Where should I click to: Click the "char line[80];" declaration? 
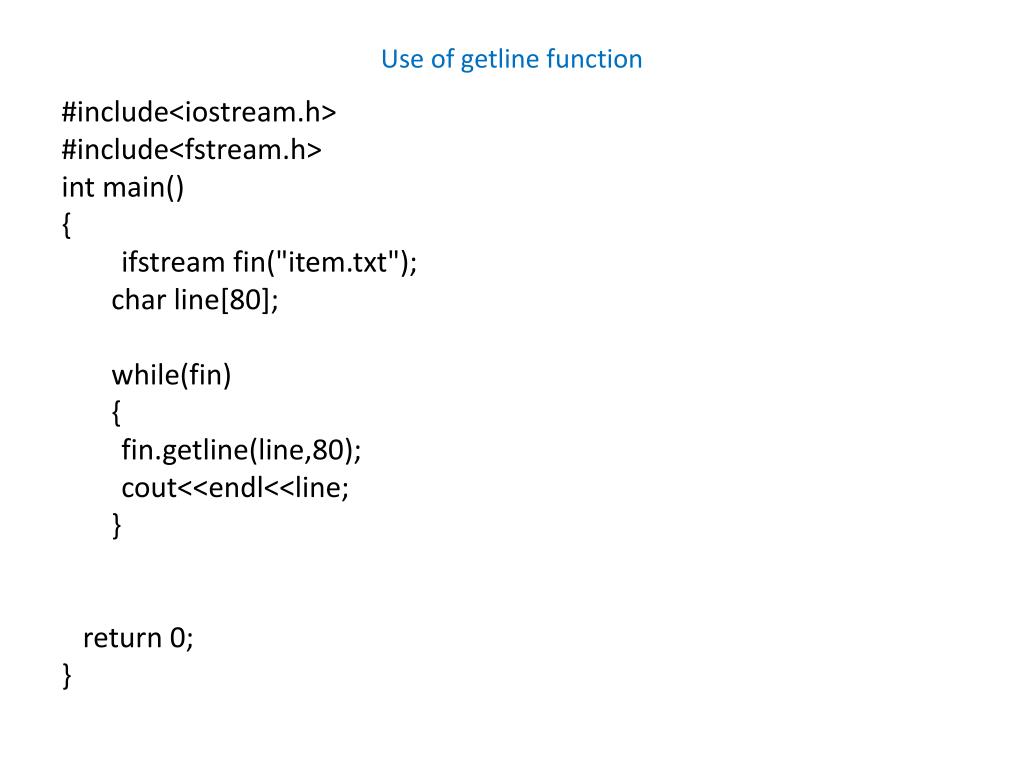tap(195, 300)
